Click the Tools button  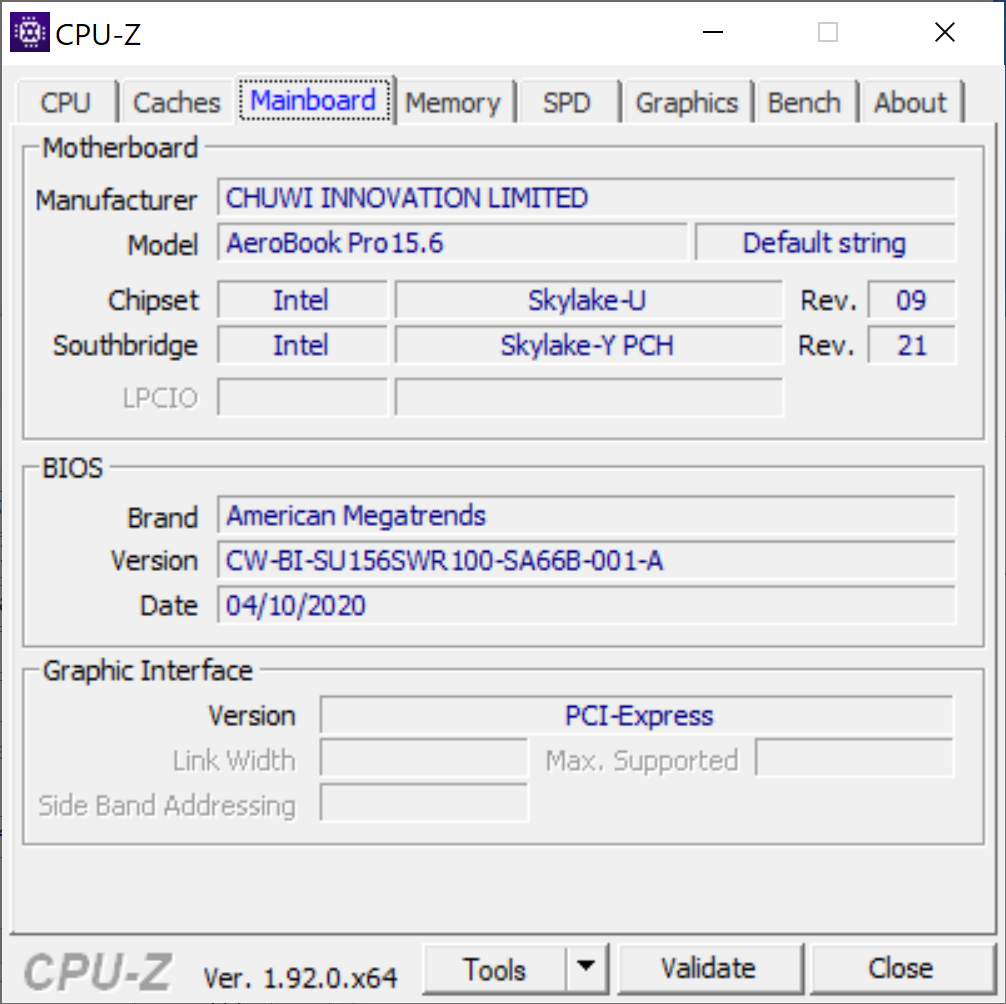click(x=494, y=969)
